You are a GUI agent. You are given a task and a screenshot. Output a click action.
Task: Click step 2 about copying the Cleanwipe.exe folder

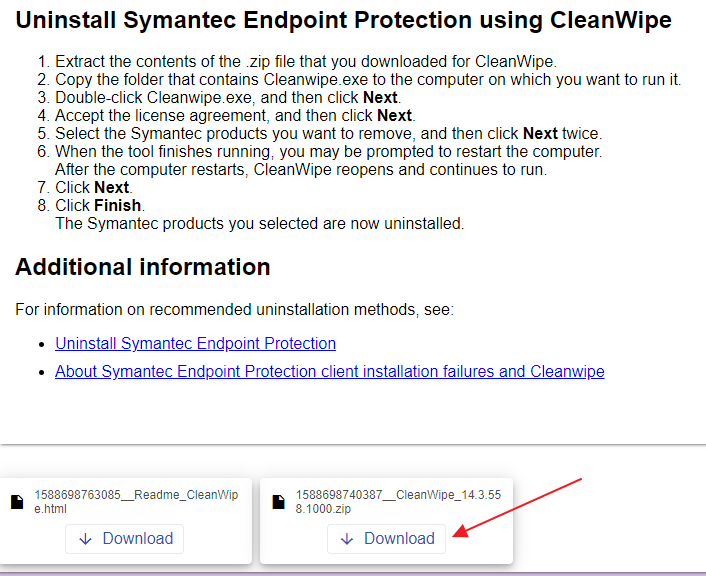coord(368,79)
